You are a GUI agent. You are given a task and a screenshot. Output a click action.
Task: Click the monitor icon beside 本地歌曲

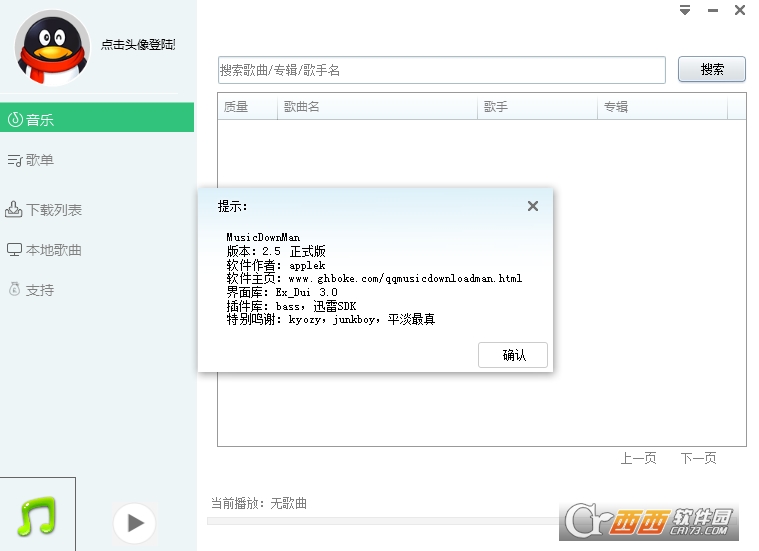[x=14, y=250]
